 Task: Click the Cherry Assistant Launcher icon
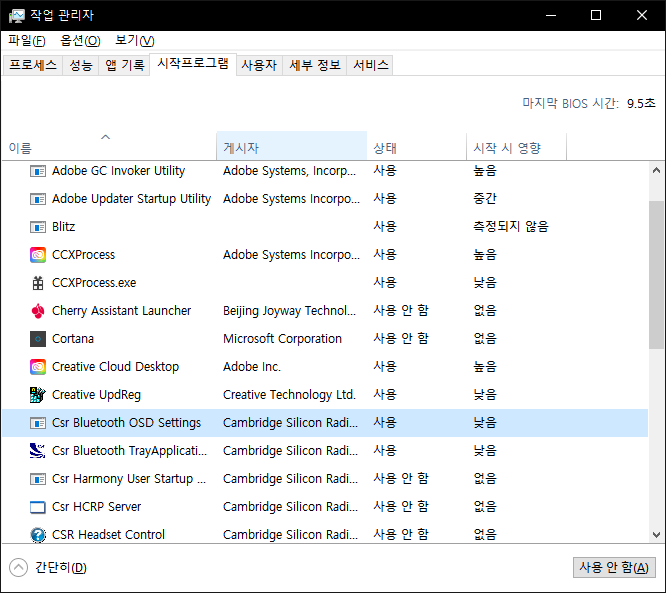coord(38,311)
